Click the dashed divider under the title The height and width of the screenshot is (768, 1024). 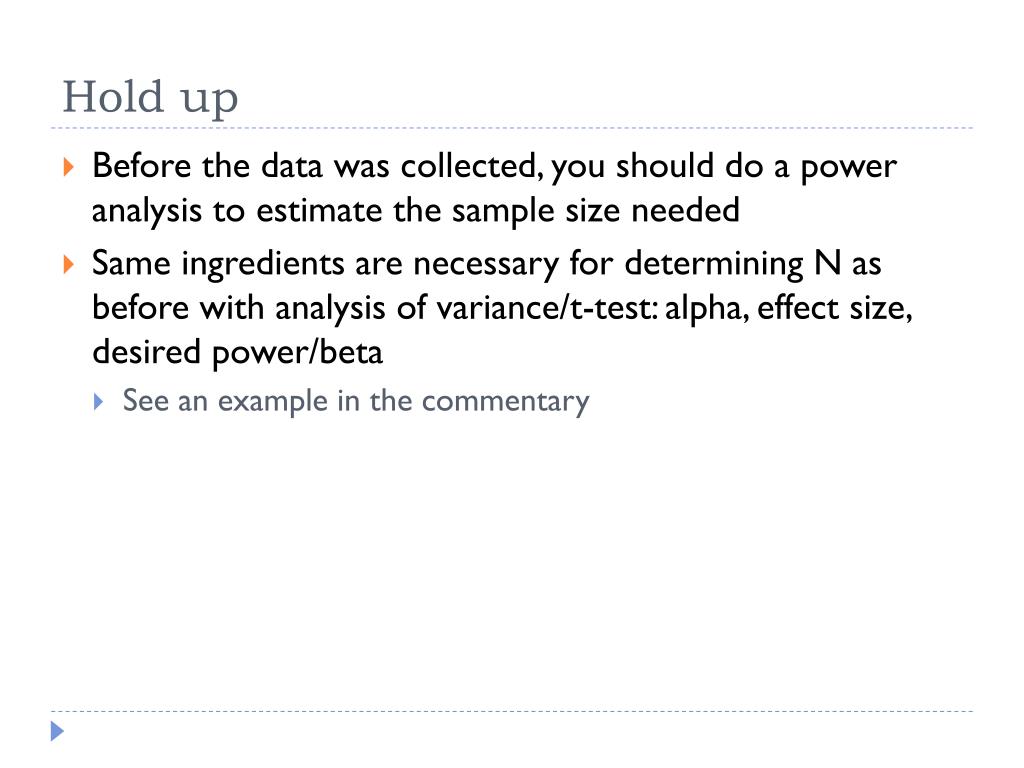[x=512, y=128]
